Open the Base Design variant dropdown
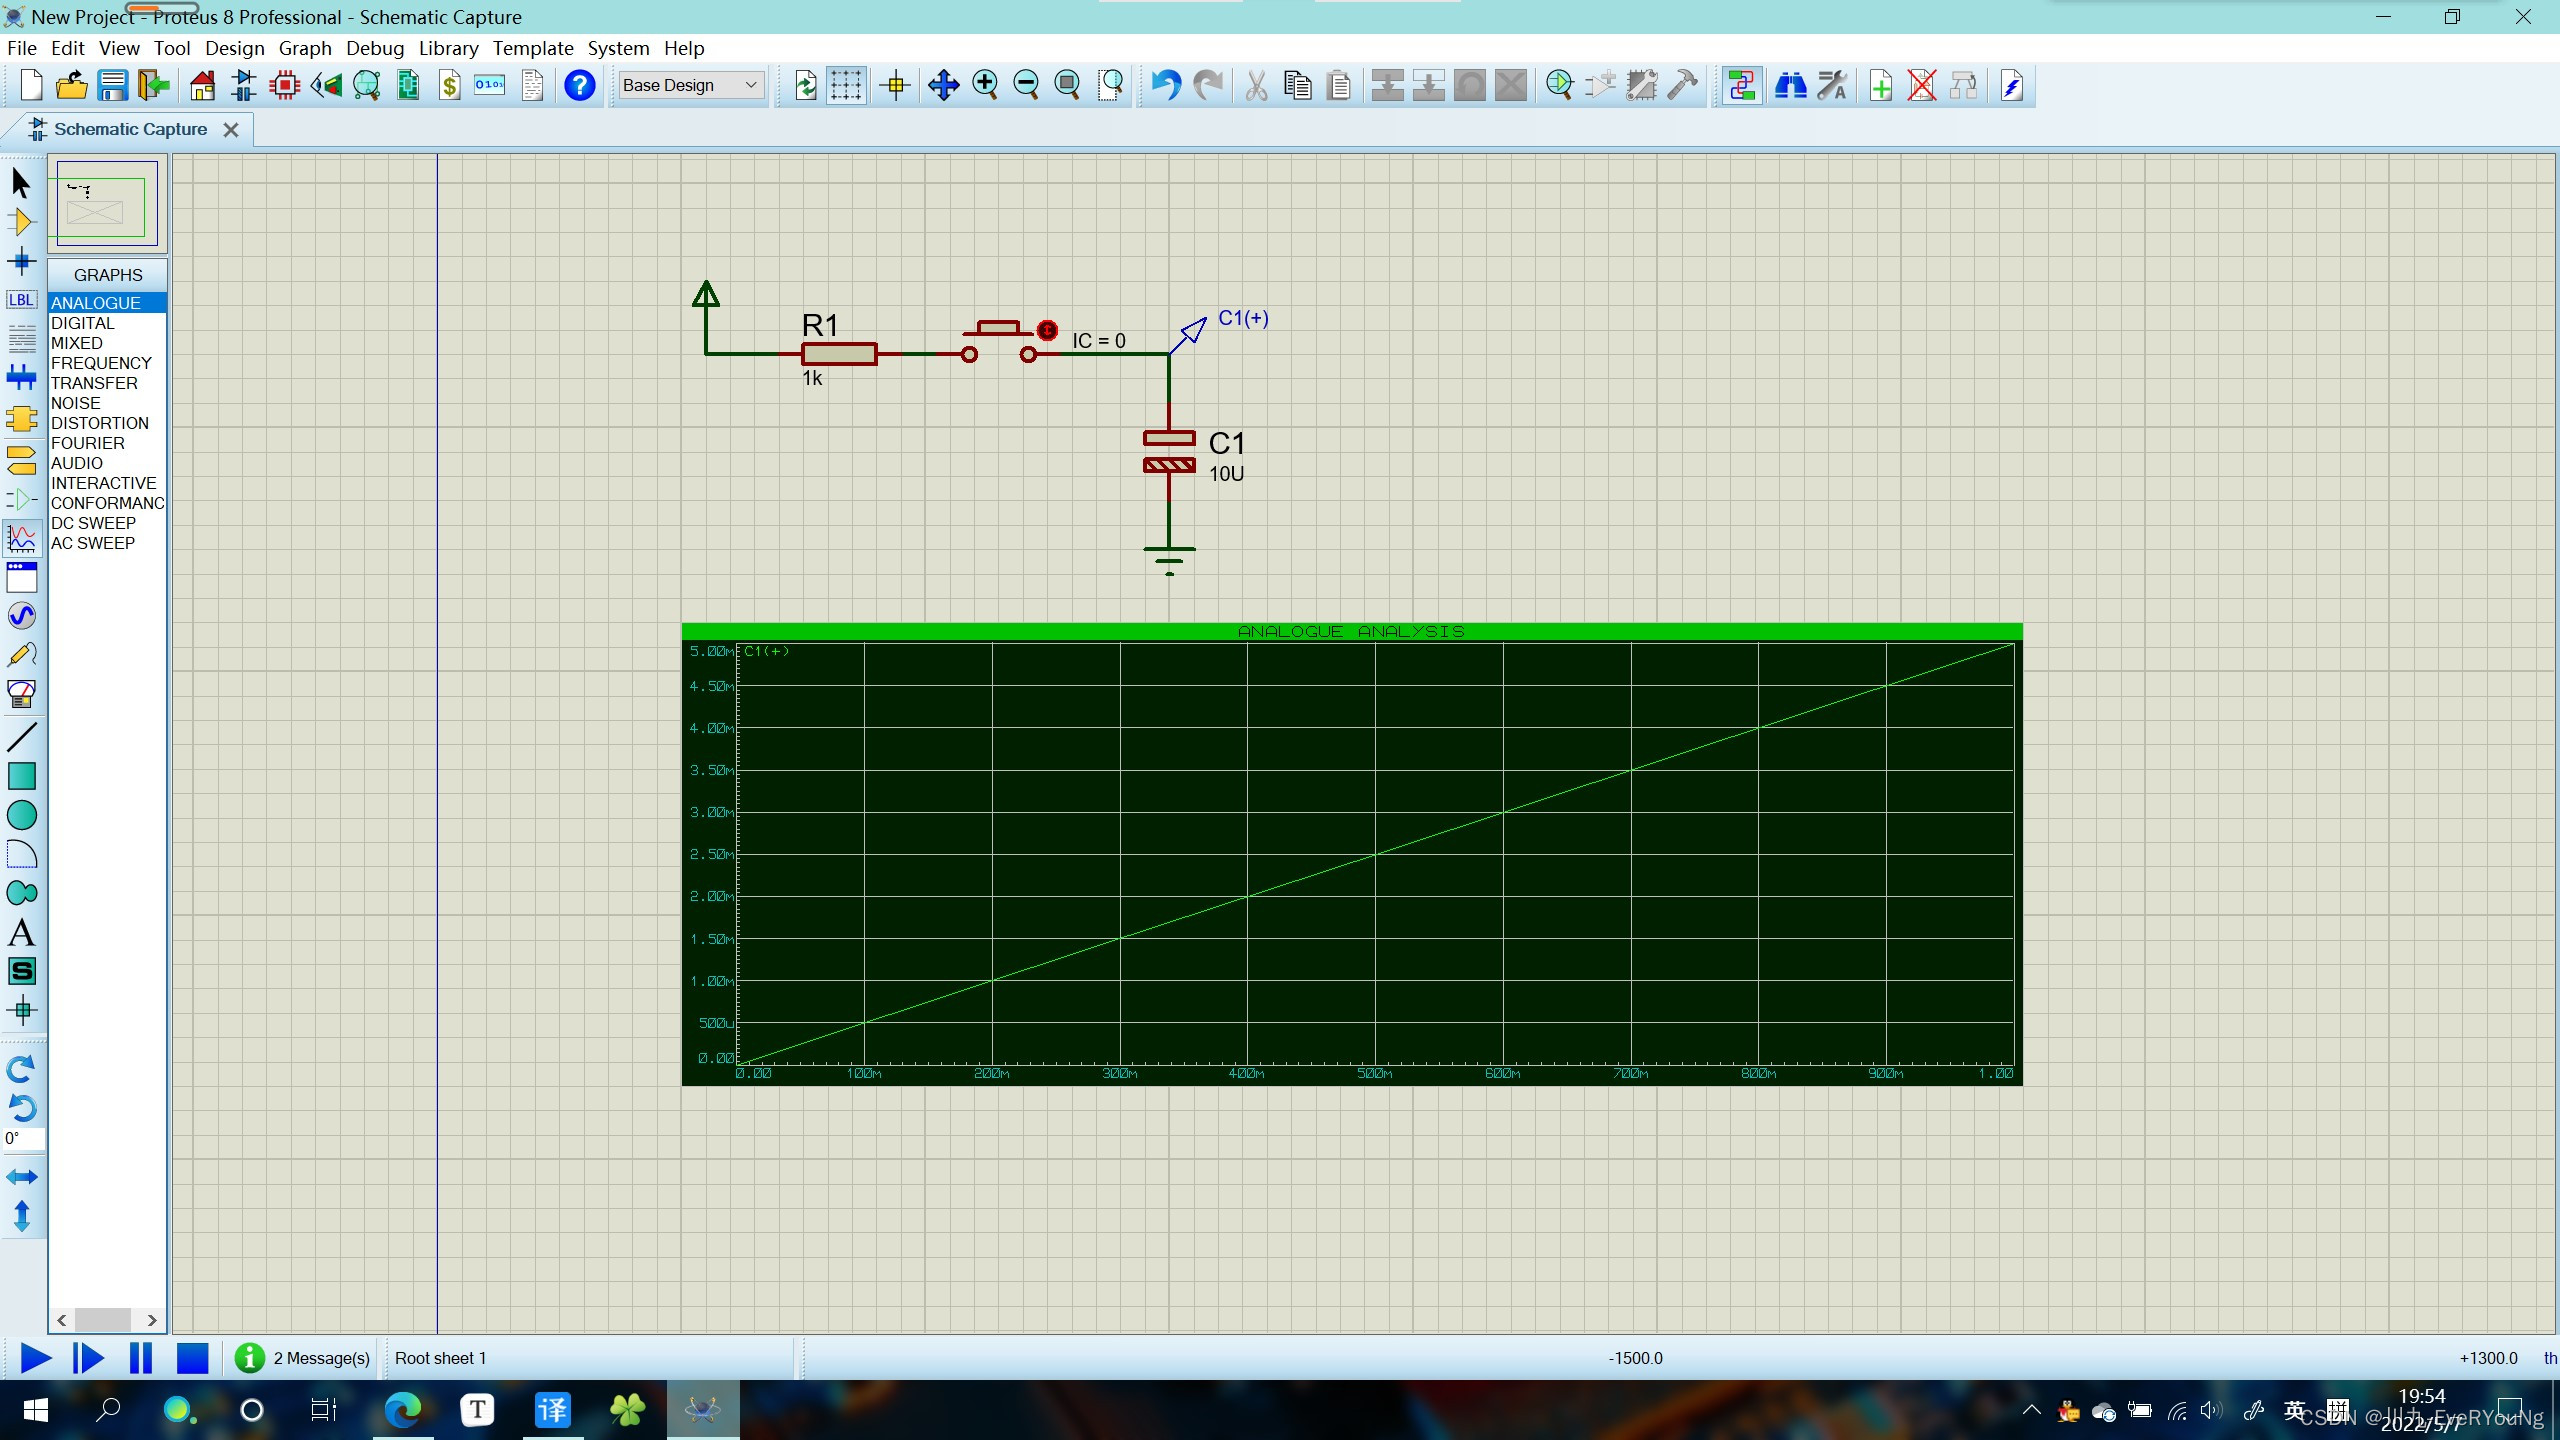The image size is (2560, 1440). pos(690,85)
